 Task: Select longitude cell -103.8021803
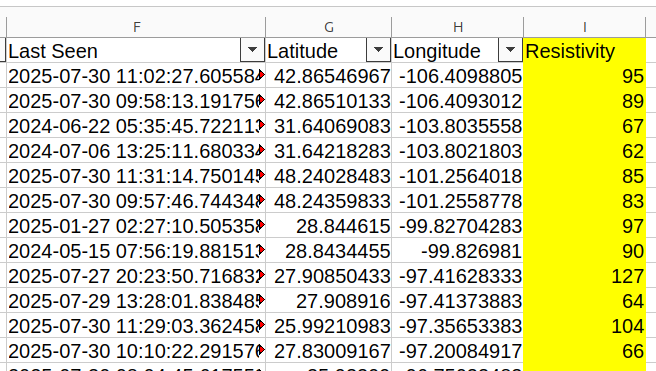(457, 151)
